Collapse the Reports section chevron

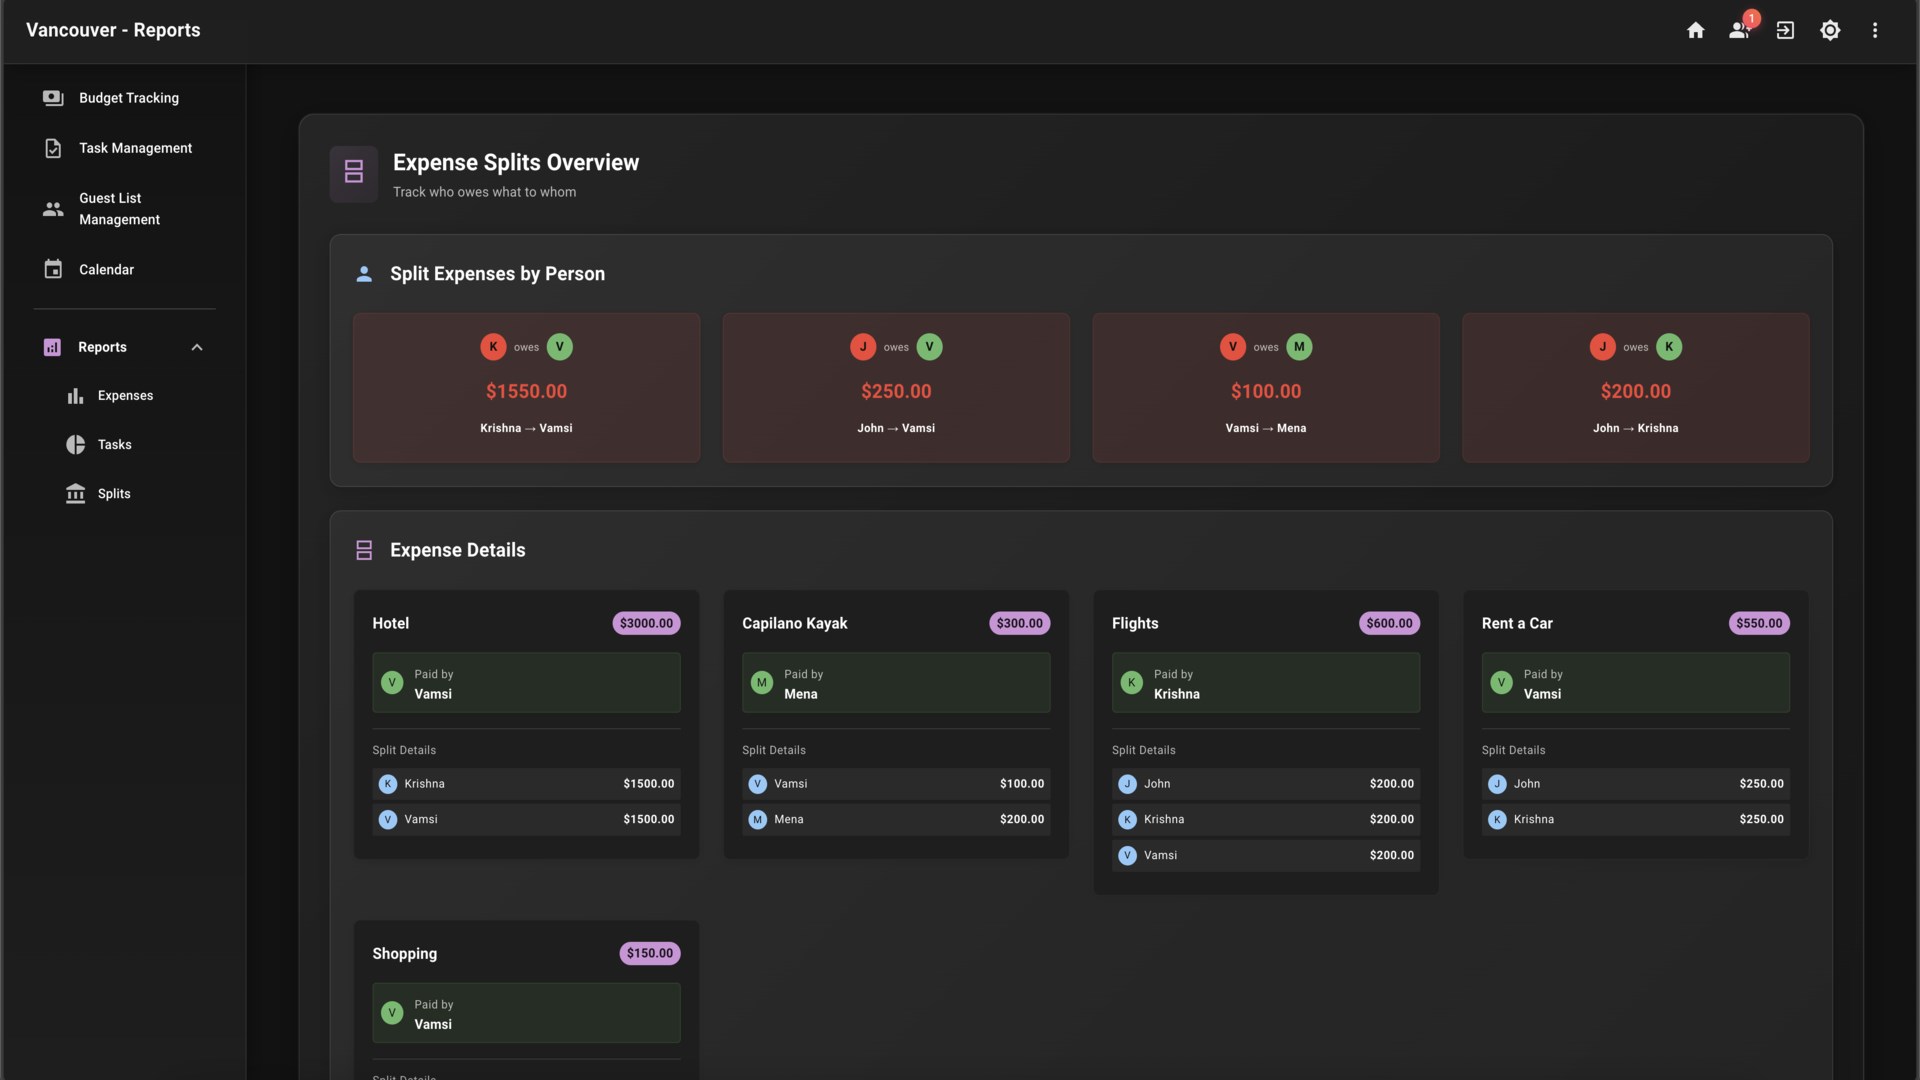tap(197, 347)
